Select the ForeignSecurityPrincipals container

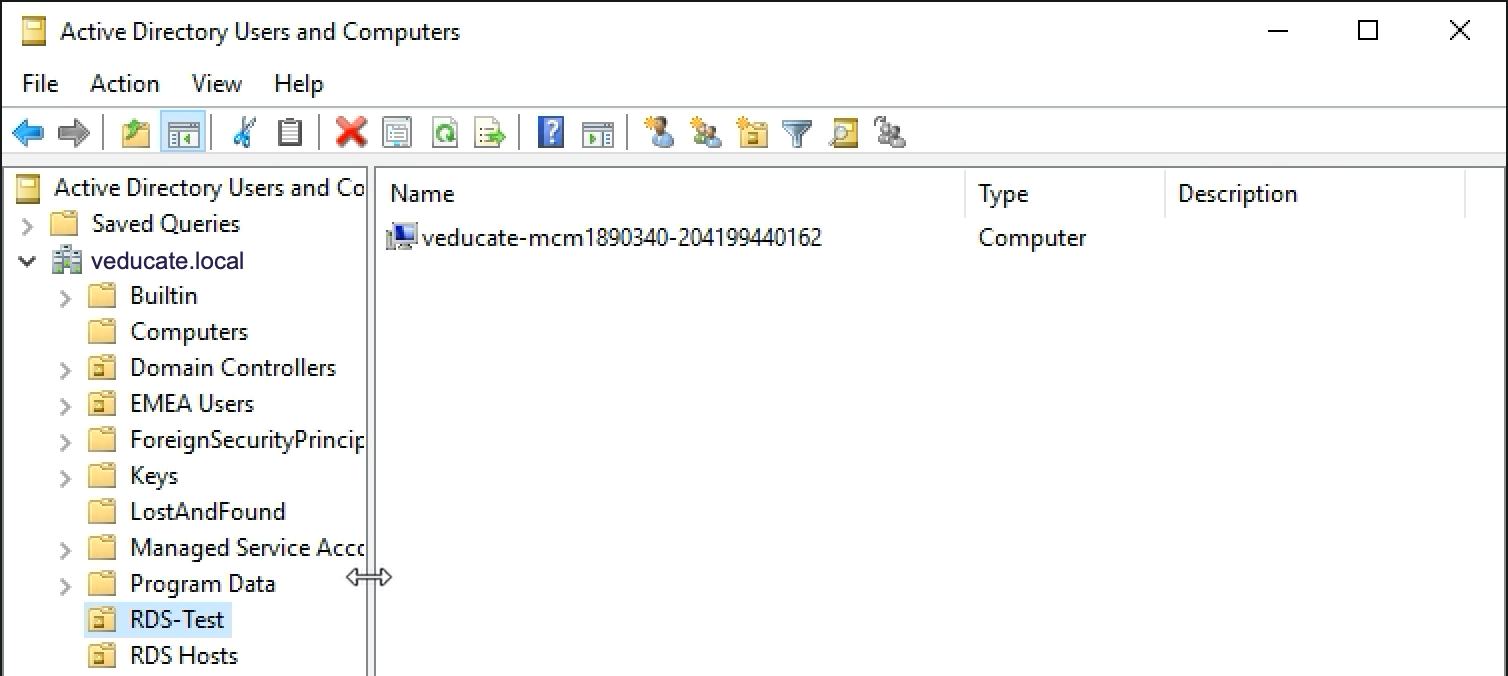pos(247,440)
